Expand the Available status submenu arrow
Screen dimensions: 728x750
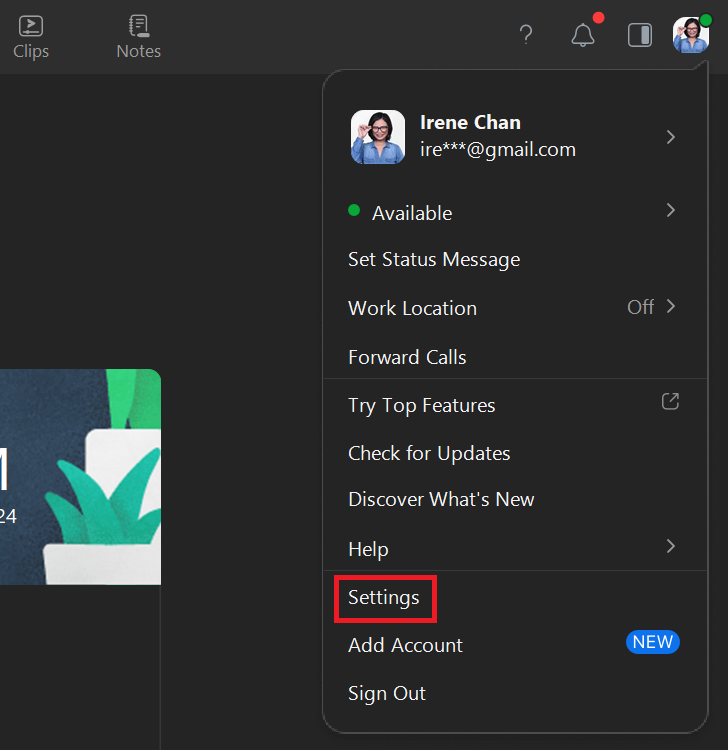coord(671,210)
